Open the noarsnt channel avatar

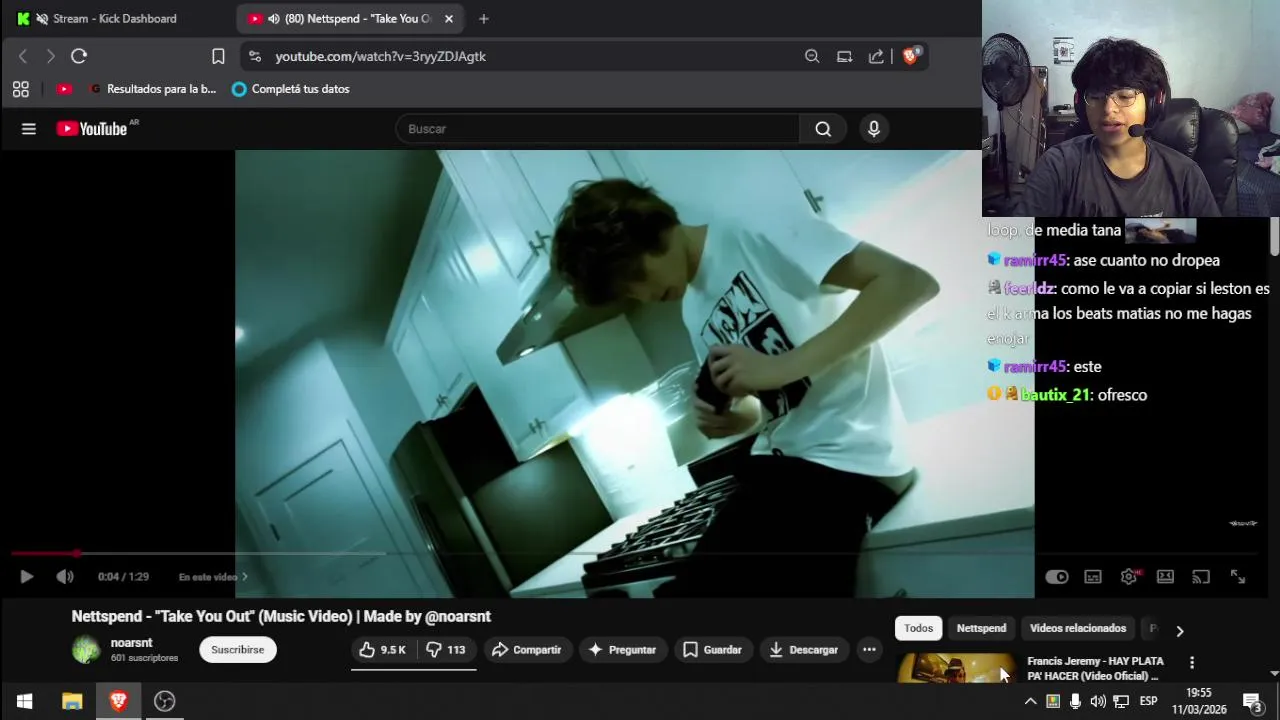point(86,650)
